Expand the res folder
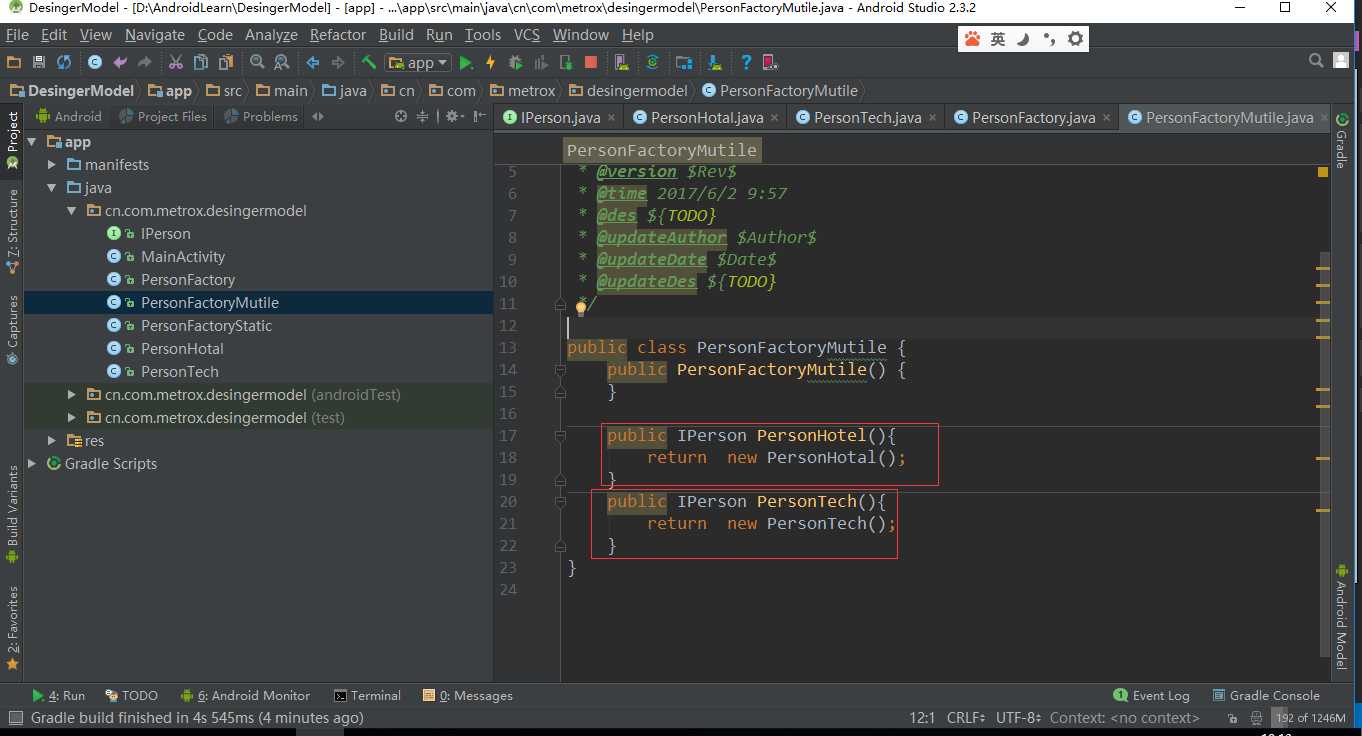The height and width of the screenshot is (736, 1362). pos(52,441)
